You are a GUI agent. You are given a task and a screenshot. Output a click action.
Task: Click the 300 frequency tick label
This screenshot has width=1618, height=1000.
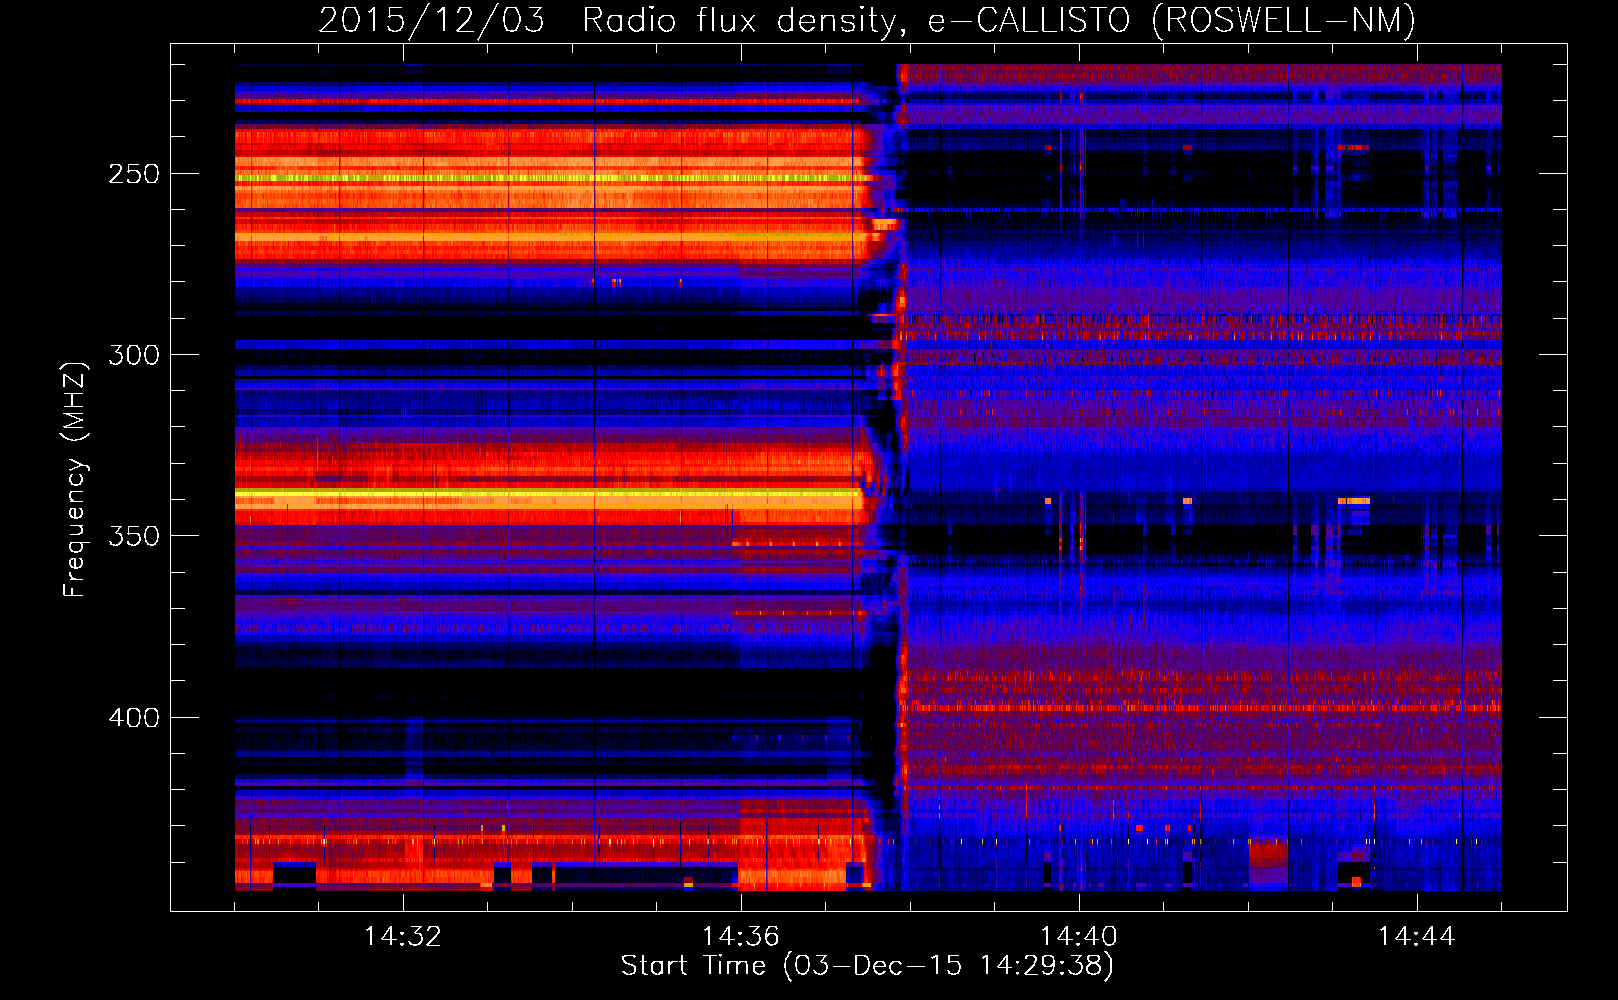pyautogui.click(x=134, y=355)
